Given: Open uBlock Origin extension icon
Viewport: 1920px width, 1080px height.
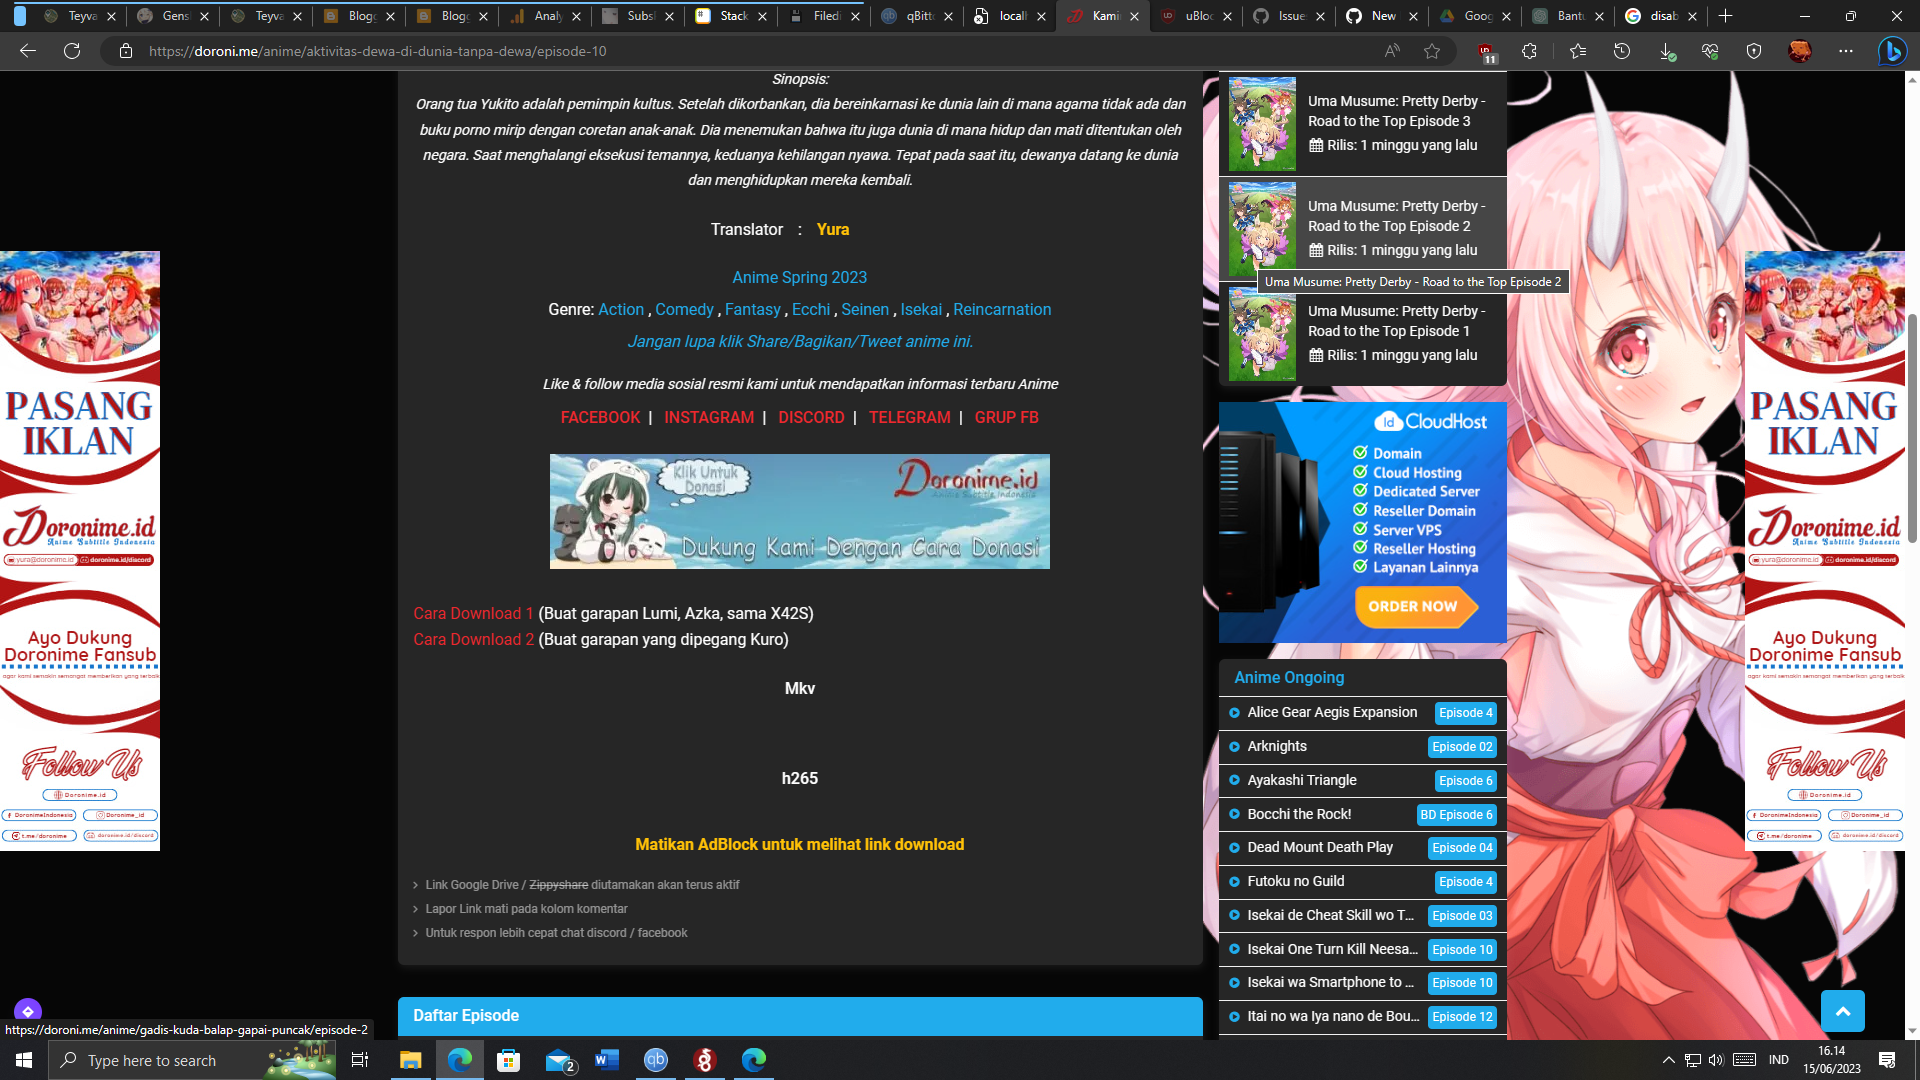Looking at the screenshot, I should coord(1486,52).
